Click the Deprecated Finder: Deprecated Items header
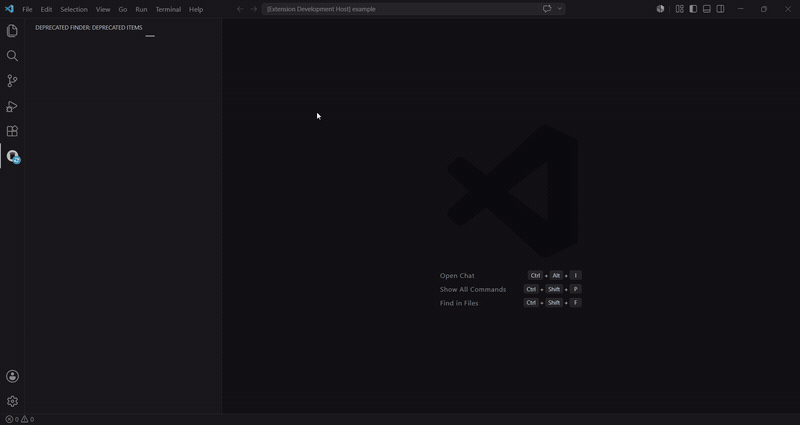 coord(89,28)
